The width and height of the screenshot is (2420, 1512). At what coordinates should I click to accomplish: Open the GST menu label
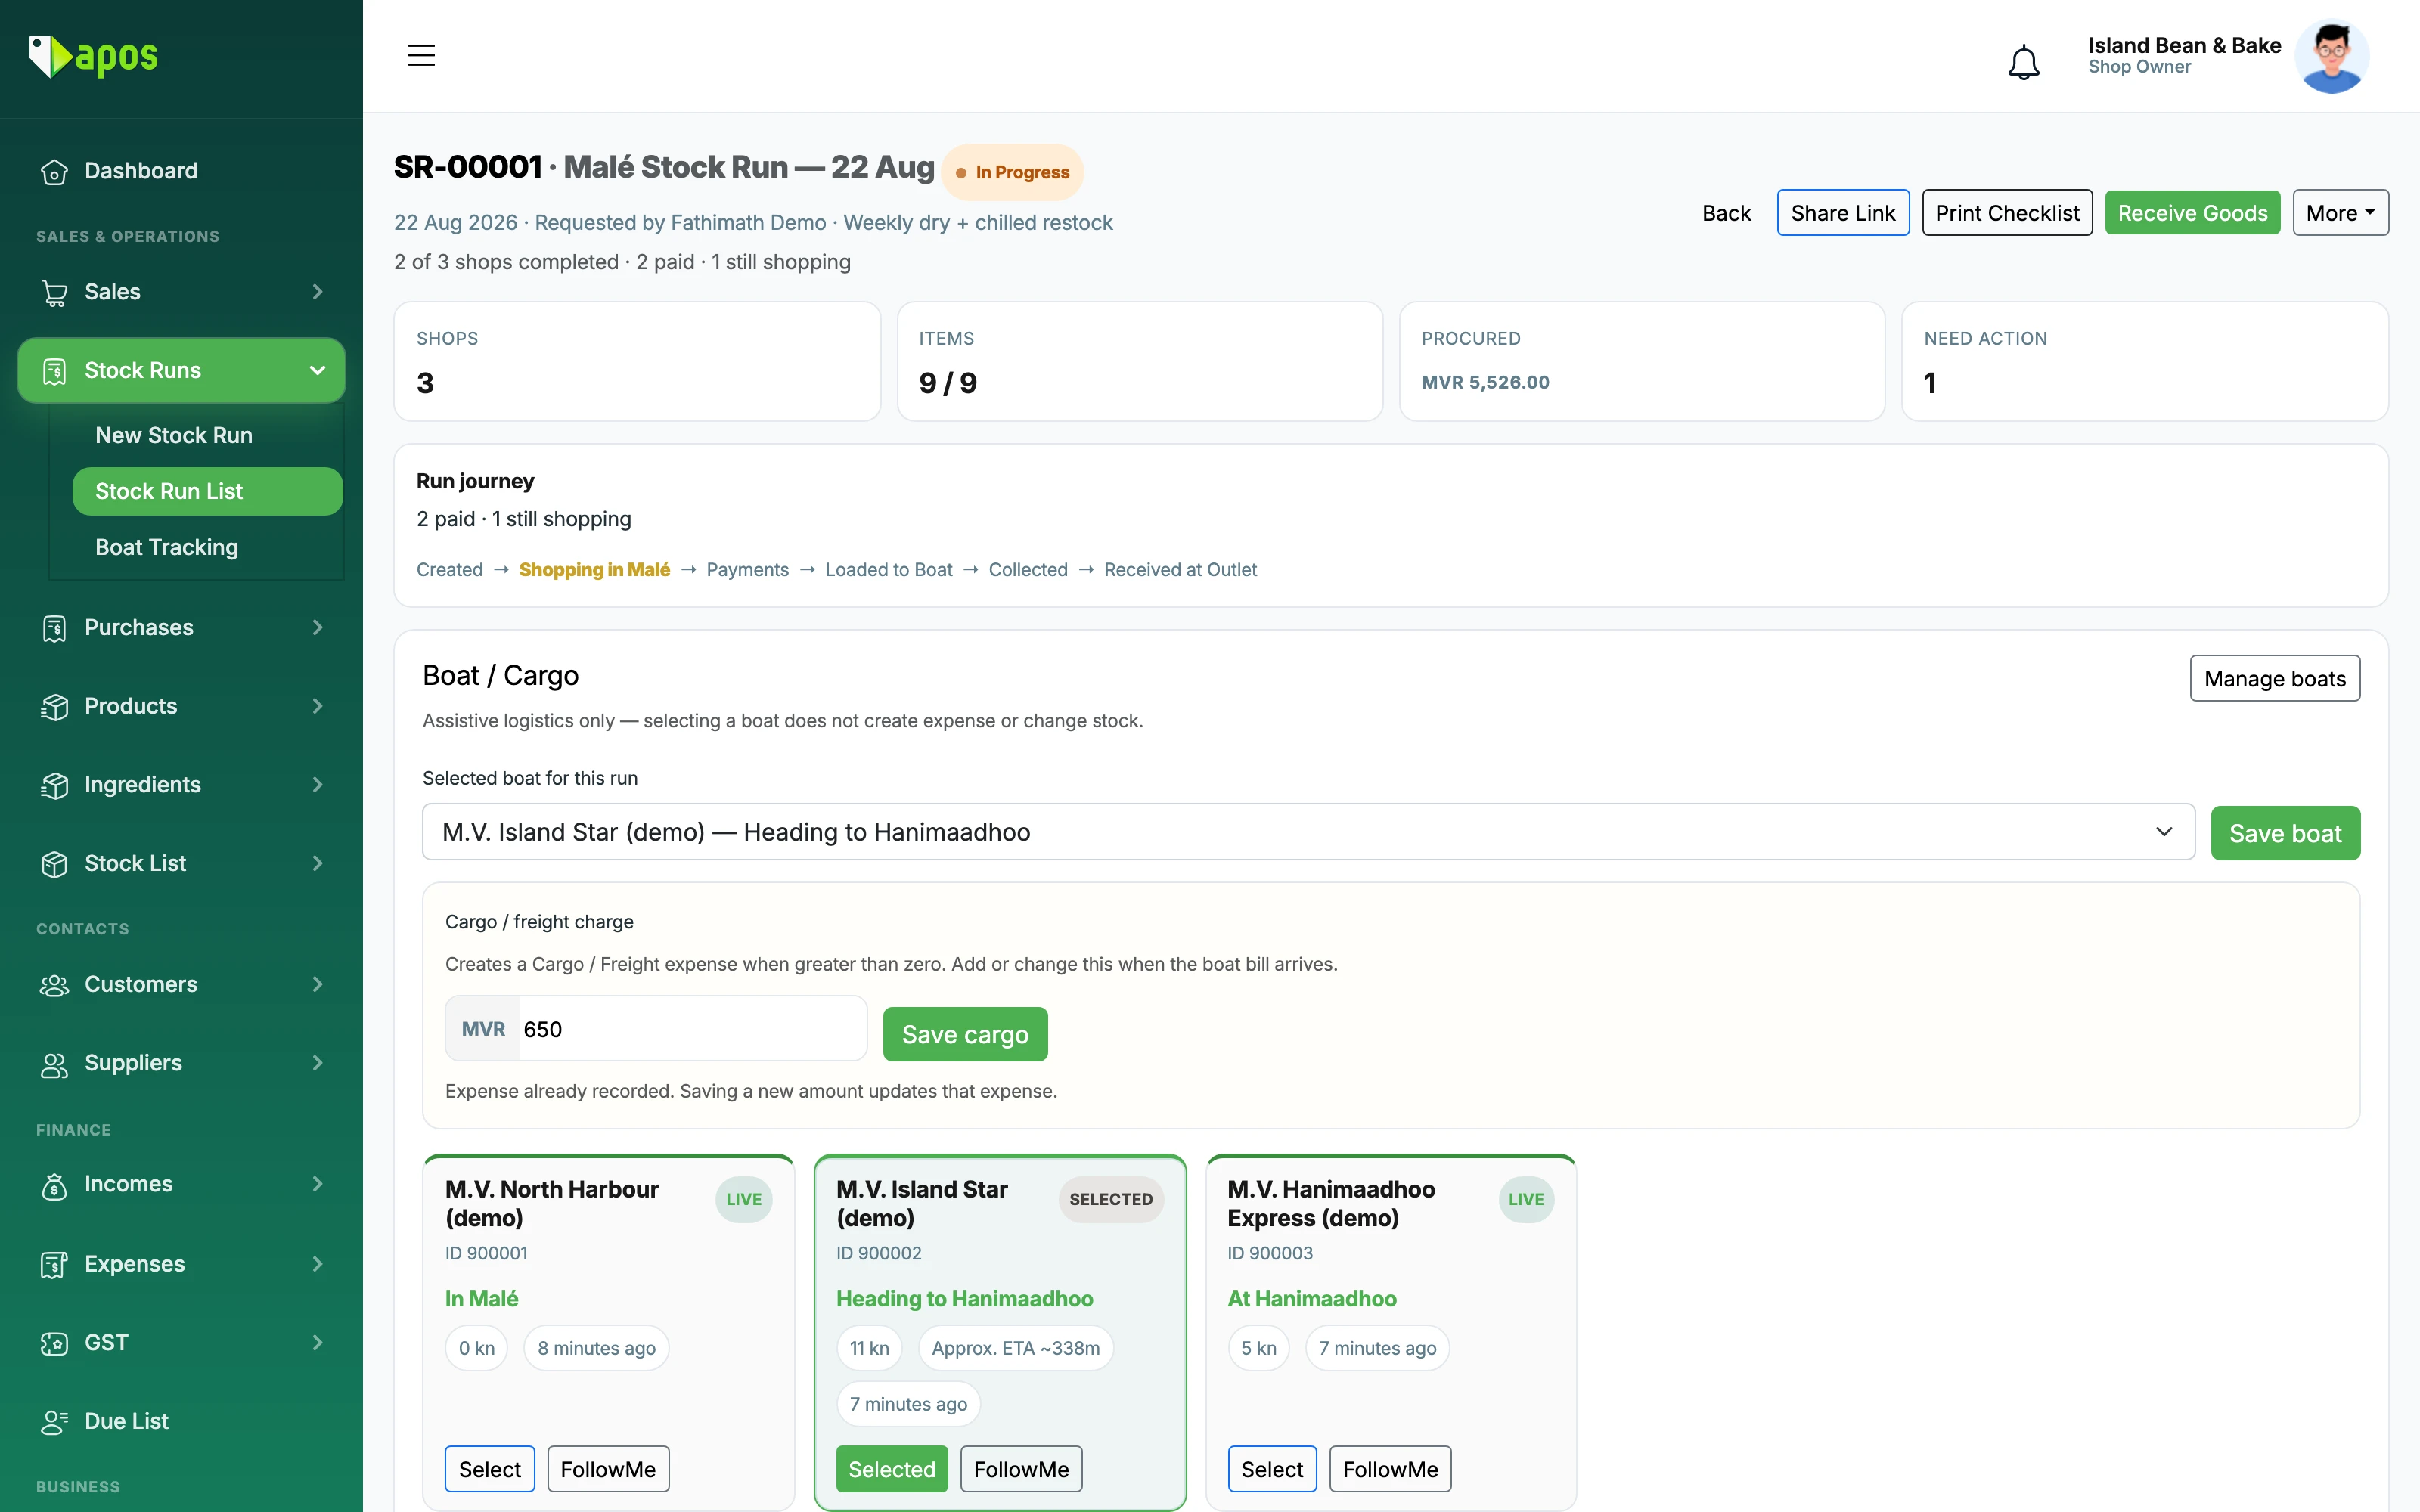[x=107, y=1343]
